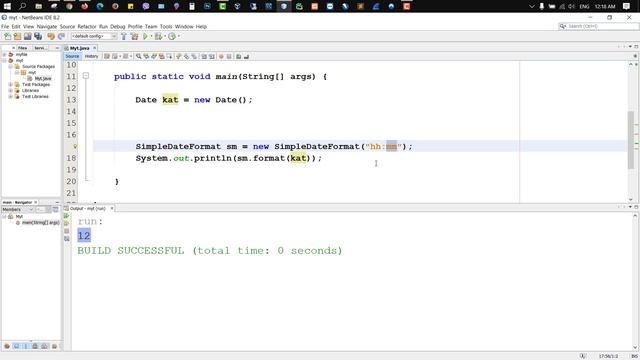Open the Refactor menu
640x360 pixels.
click(87, 27)
